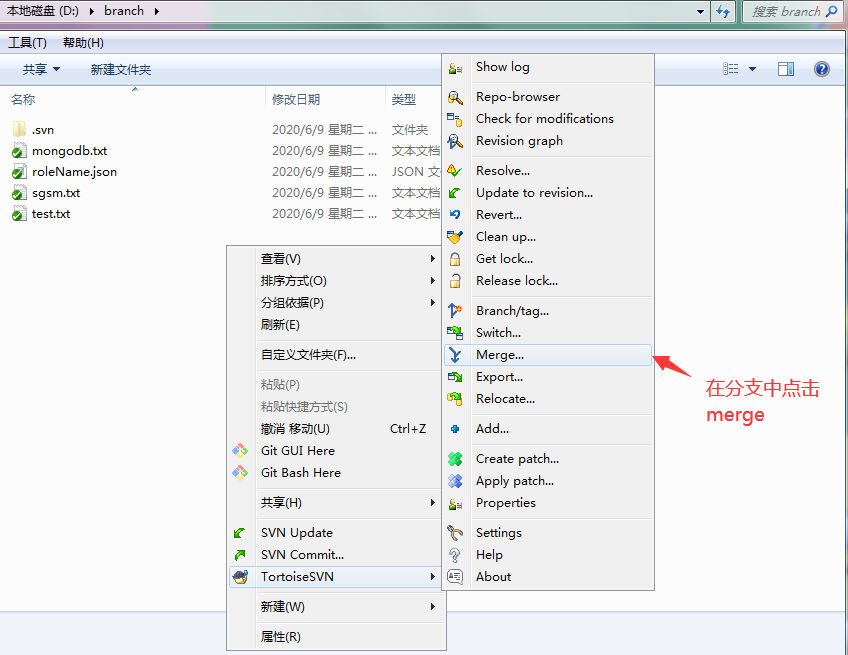Choose Show log in the submenu
This screenshot has width=848, height=655.
pyautogui.click(x=502, y=67)
